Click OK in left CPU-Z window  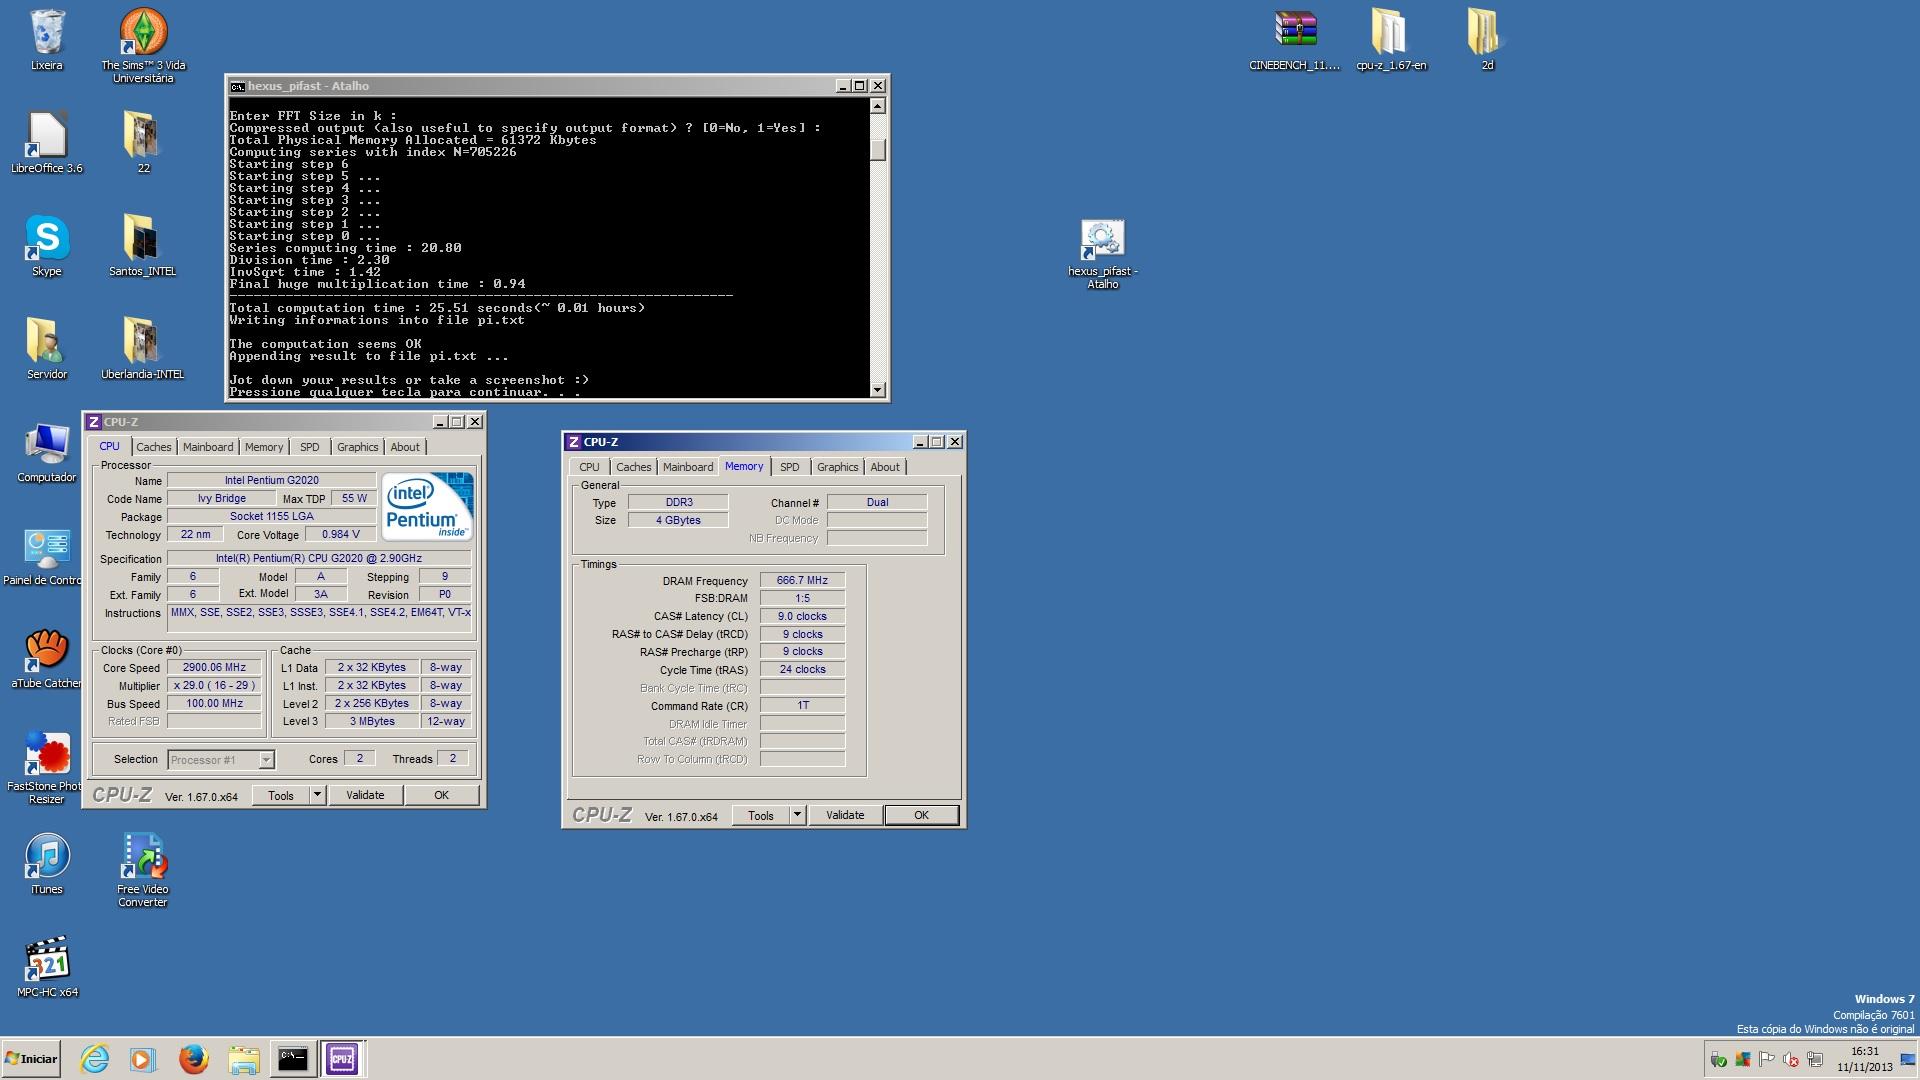click(441, 795)
